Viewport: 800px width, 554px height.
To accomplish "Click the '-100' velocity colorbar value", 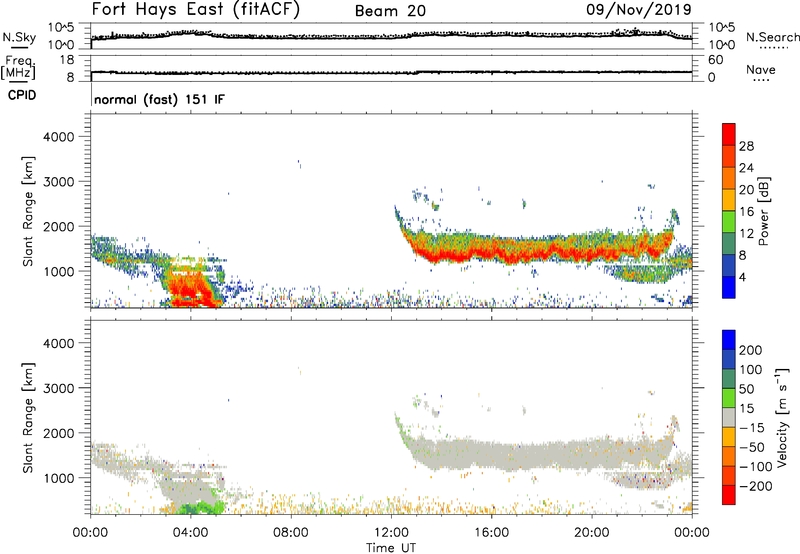I will 756,467.
